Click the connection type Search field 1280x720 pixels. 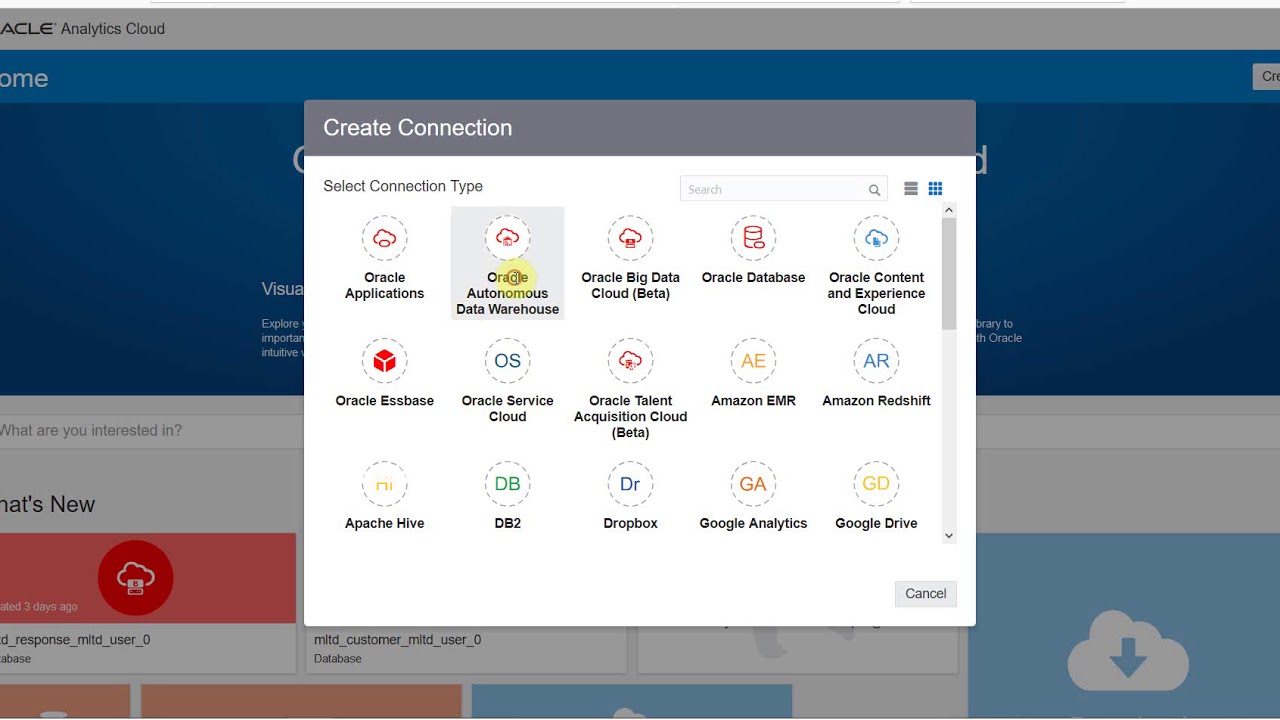pos(784,189)
